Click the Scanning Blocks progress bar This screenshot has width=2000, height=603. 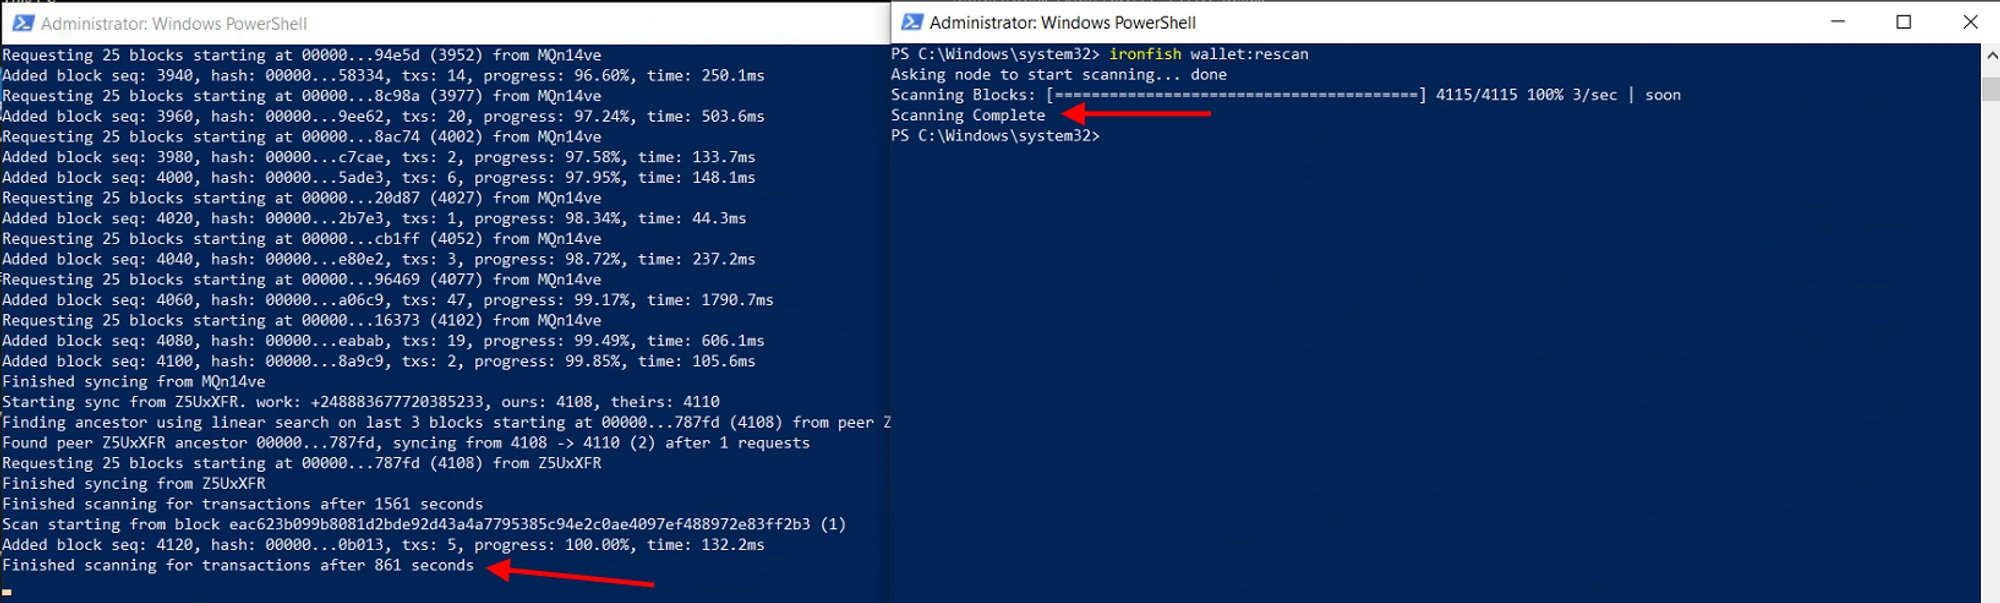[1236, 95]
